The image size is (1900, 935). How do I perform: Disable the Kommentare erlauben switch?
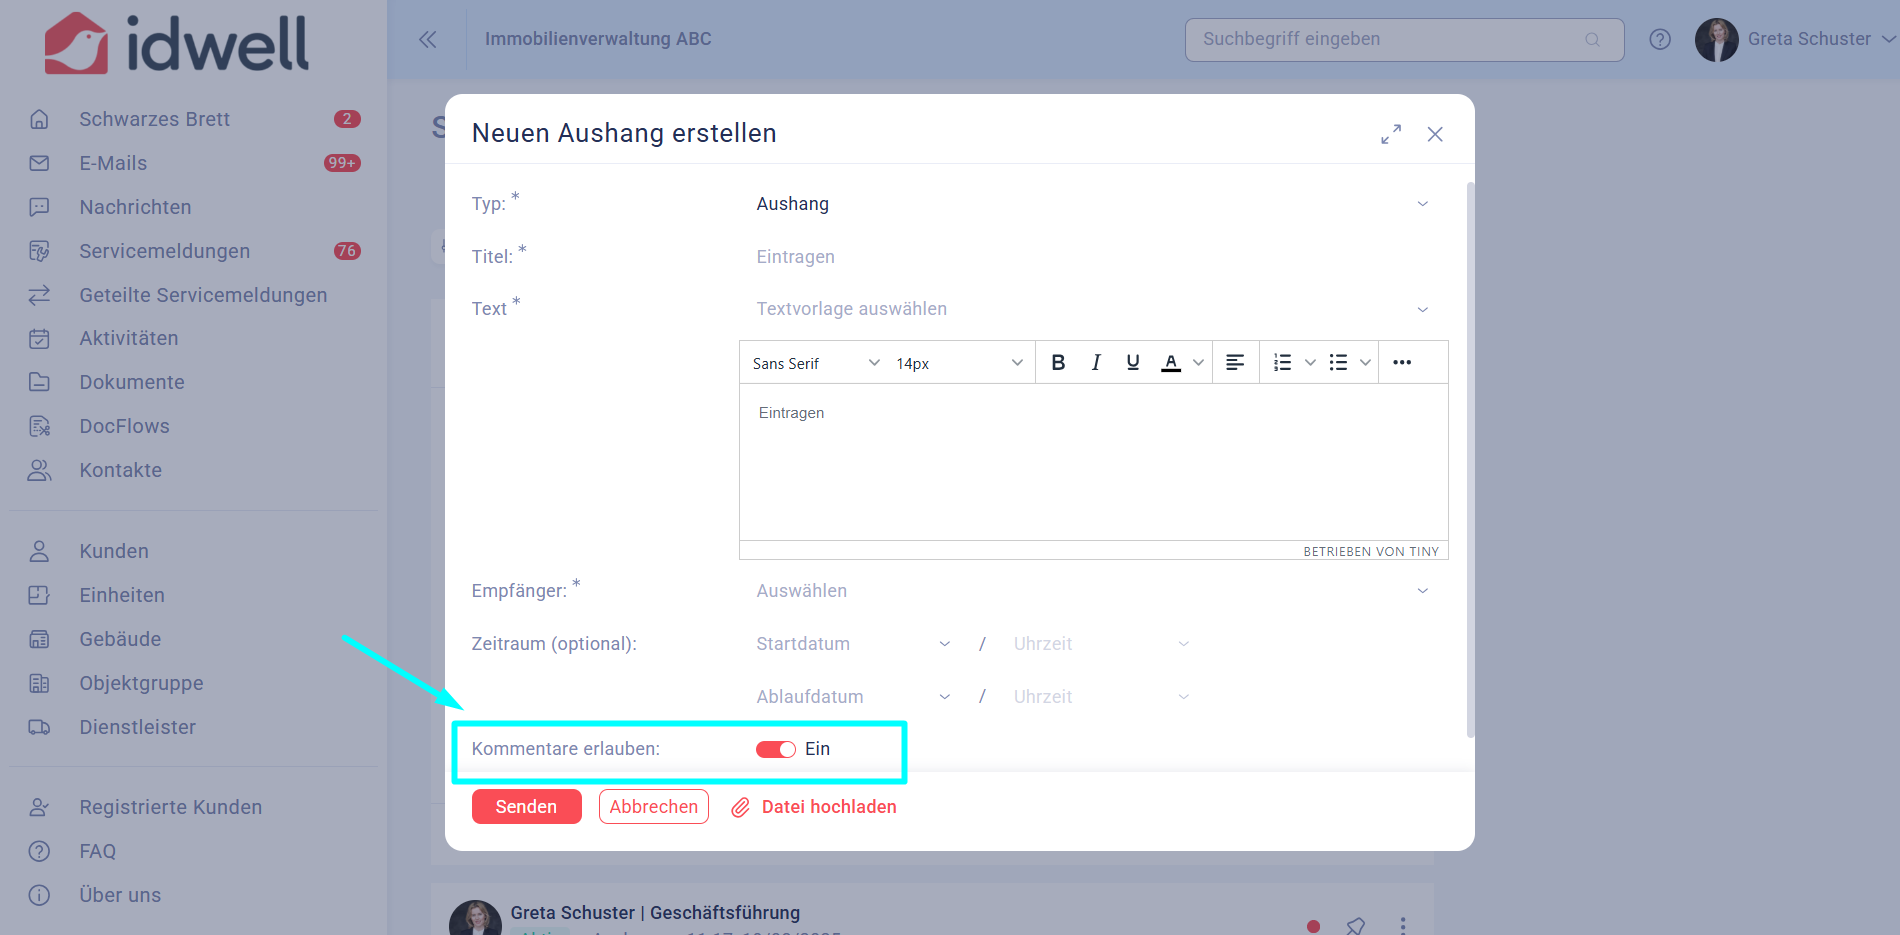pyautogui.click(x=775, y=749)
